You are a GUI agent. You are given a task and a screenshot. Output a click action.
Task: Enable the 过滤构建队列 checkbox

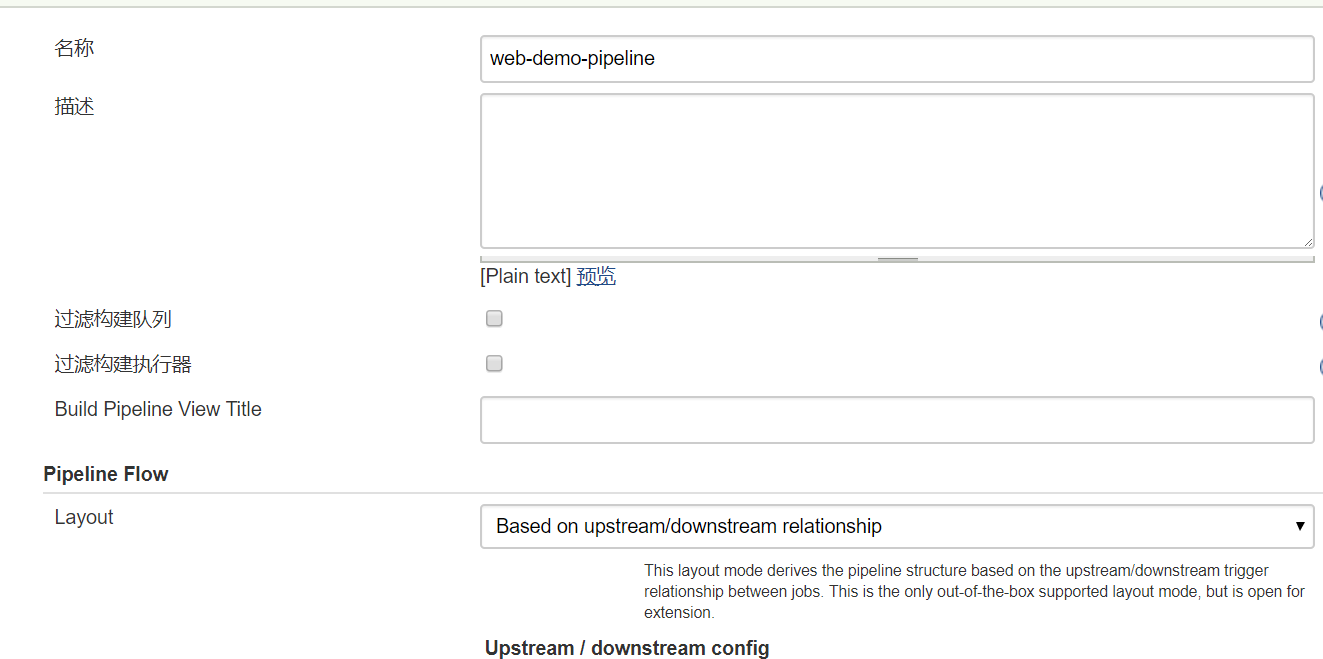pos(494,319)
